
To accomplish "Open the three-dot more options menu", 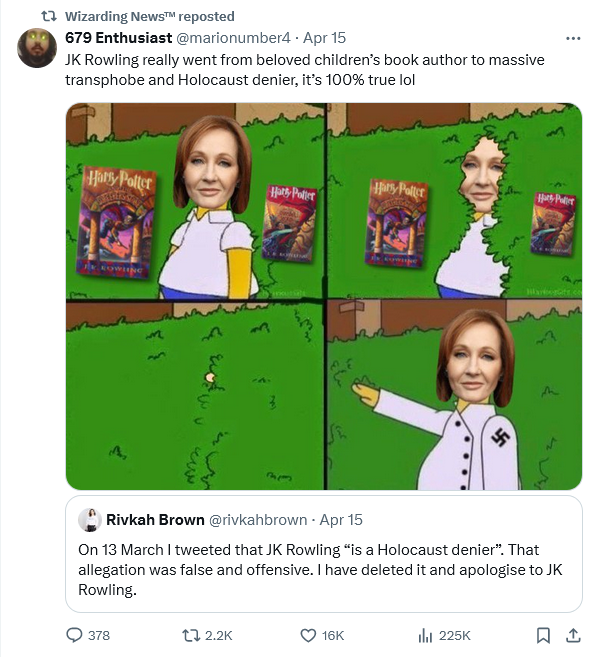I will click(573, 39).
